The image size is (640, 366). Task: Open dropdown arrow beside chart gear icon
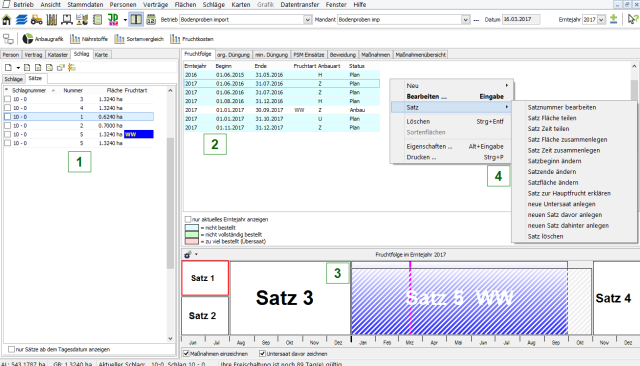pos(196,255)
